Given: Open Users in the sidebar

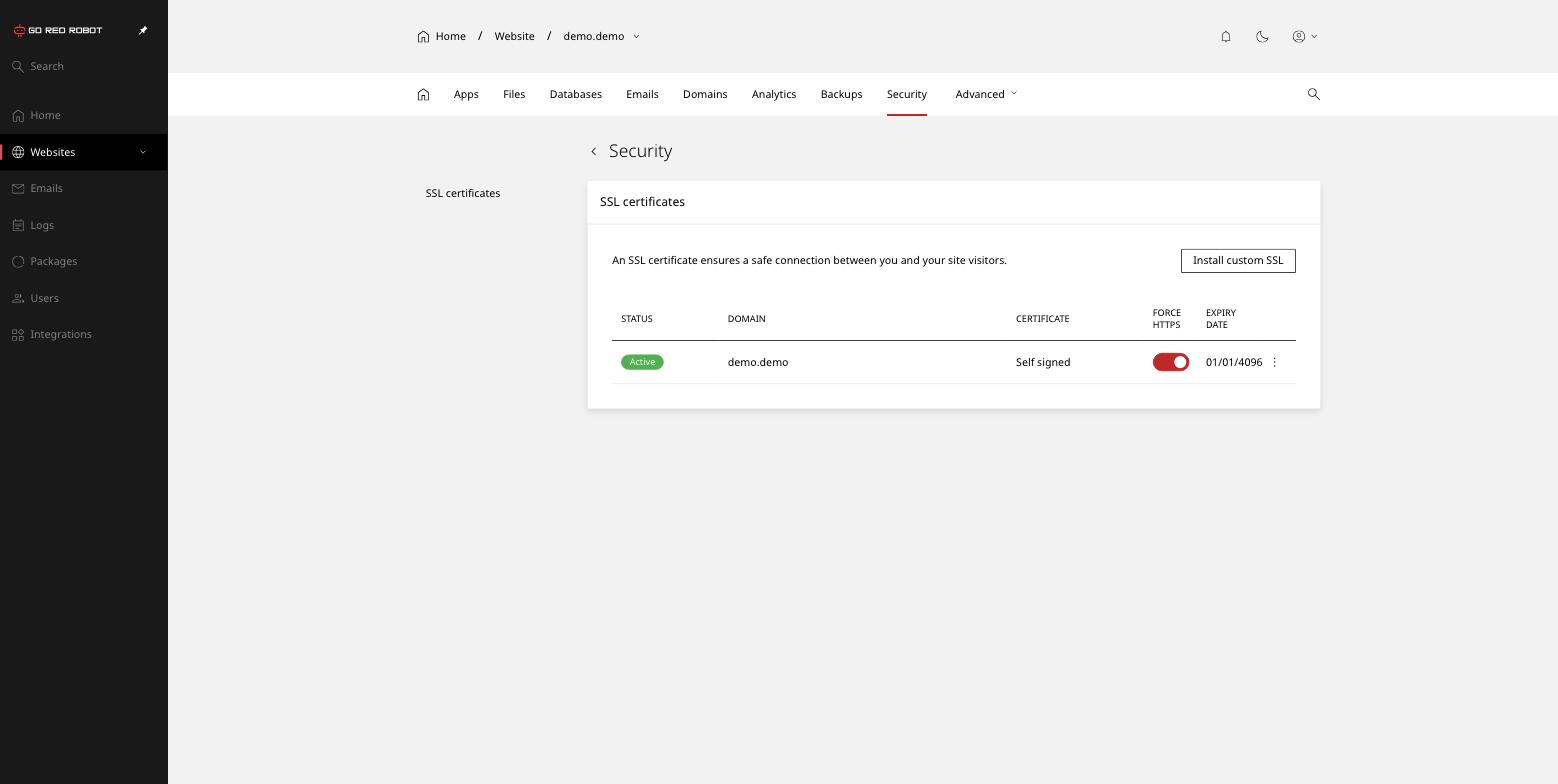Looking at the screenshot, I should 84,298.
